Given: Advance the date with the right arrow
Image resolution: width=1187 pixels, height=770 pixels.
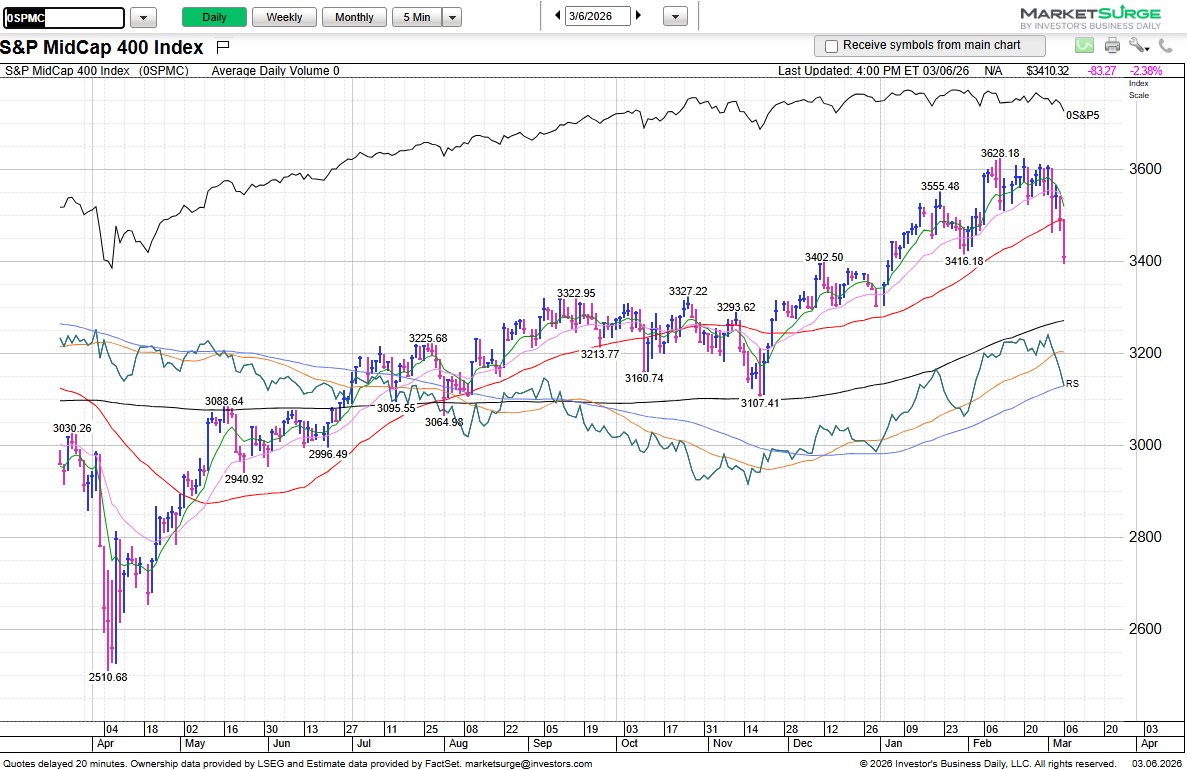Looking at the screenshot, I should click(x=639, y=17).
